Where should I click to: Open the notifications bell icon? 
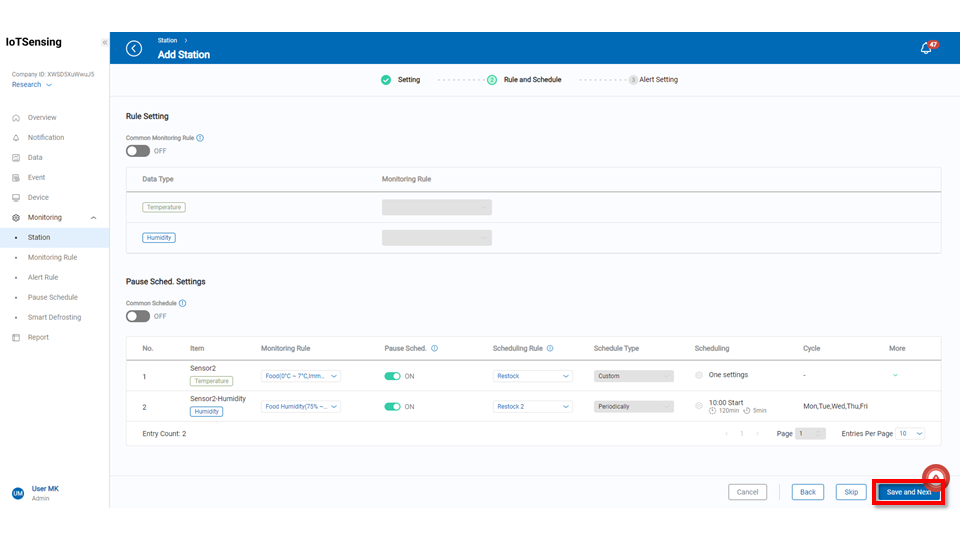[x=926, y=48]
